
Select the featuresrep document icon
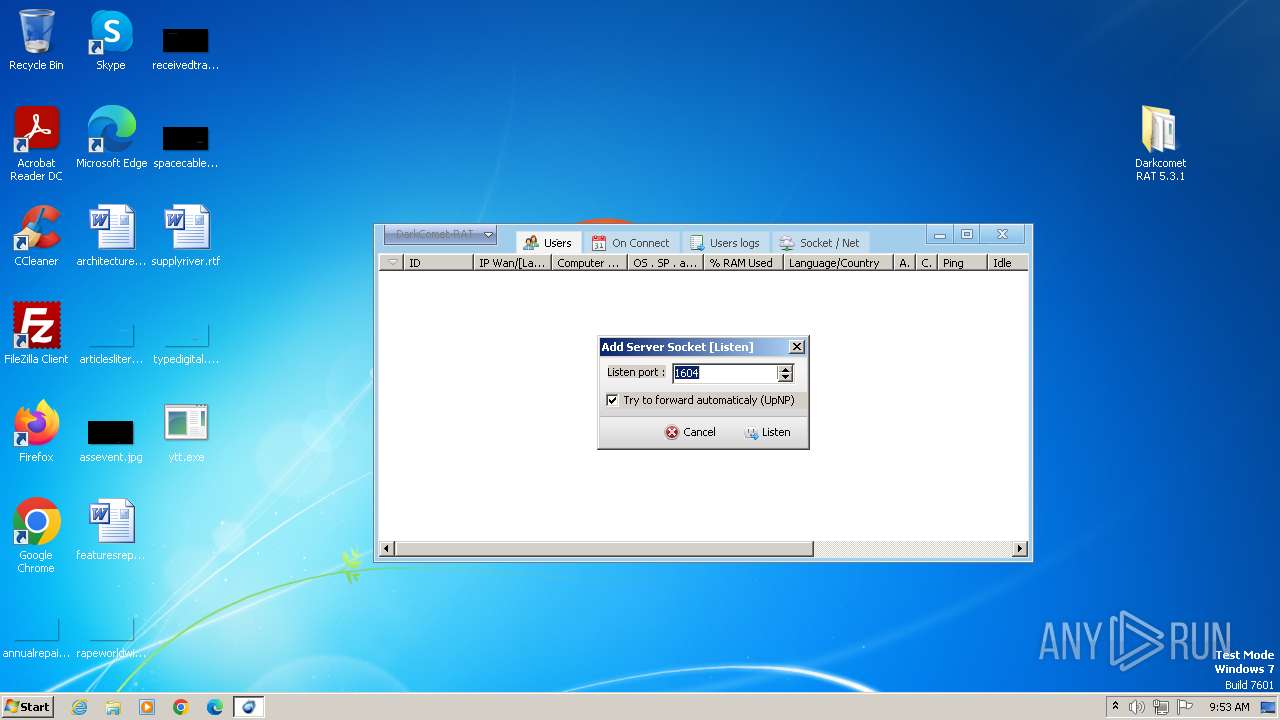coord(111,529)
